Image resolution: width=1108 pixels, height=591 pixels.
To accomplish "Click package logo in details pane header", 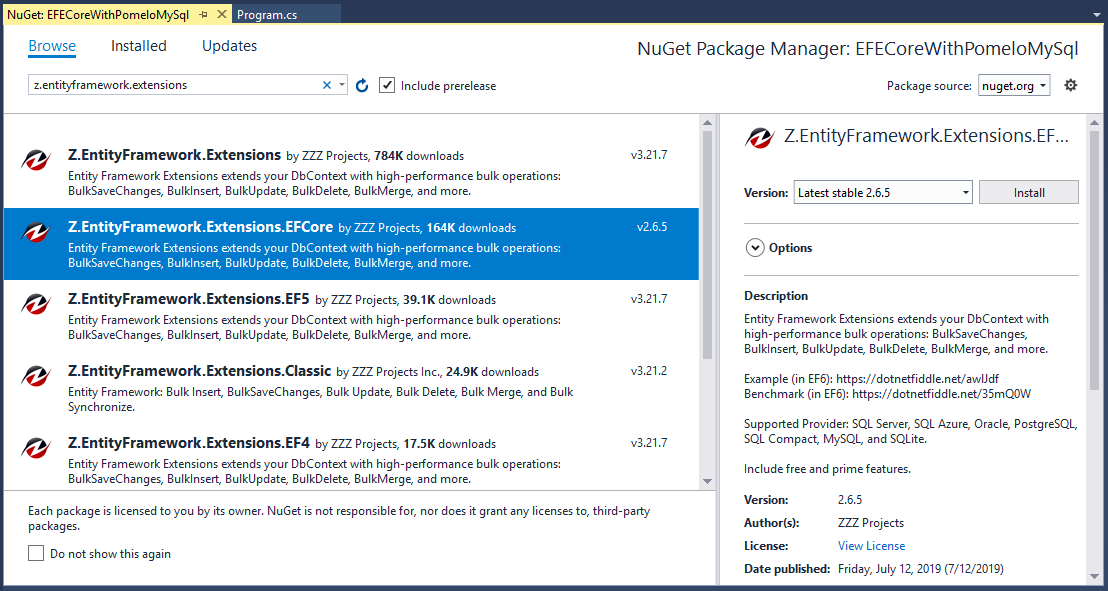I will 760,138.
